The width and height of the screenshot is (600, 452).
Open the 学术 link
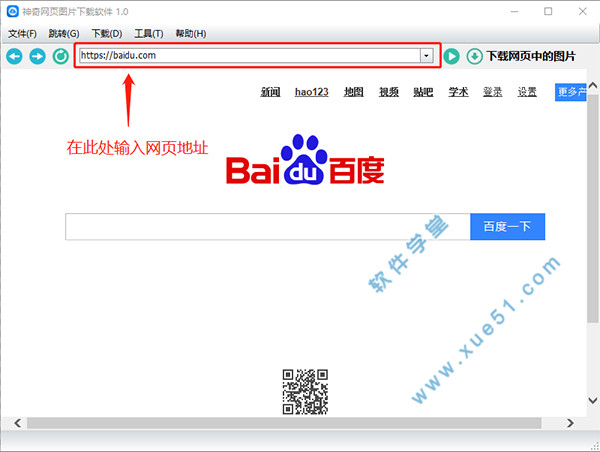458,92
